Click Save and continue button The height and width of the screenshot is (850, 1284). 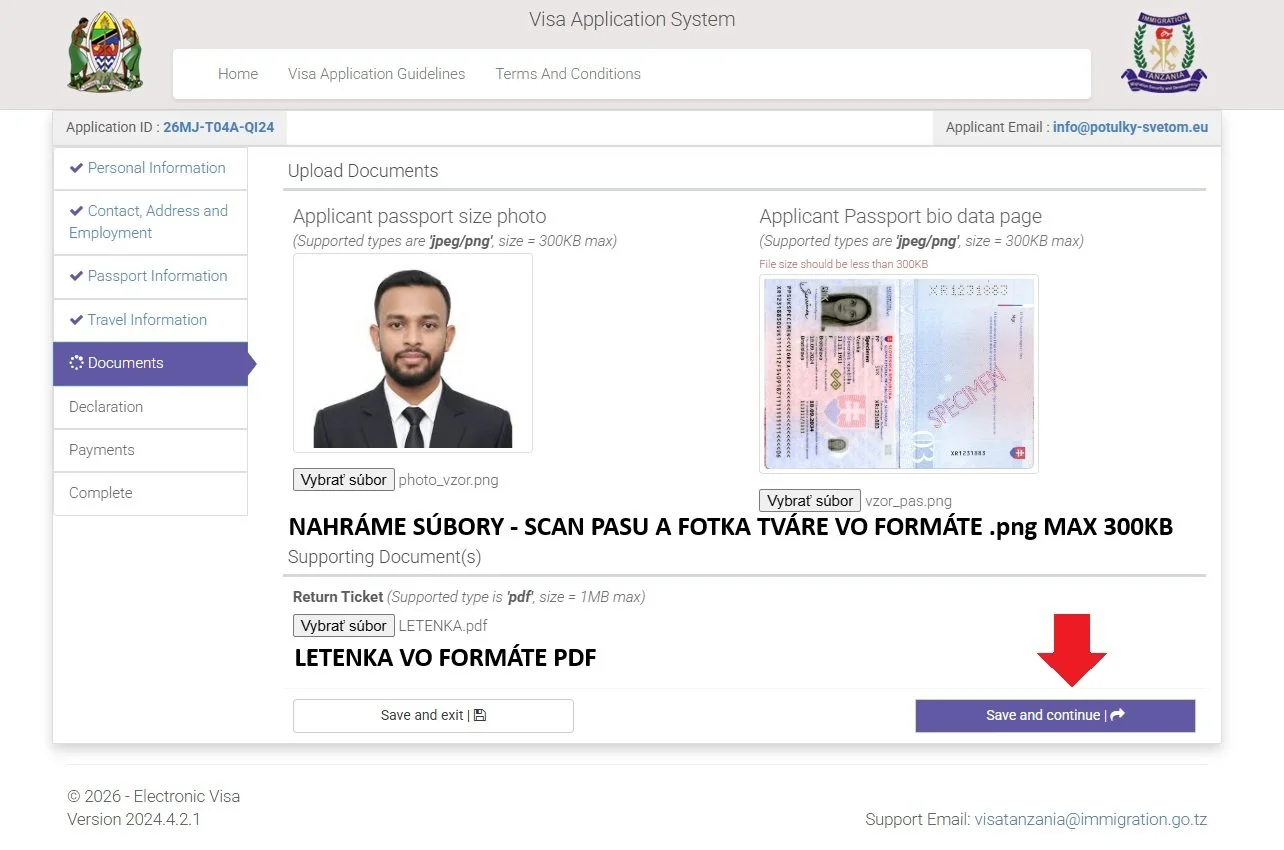1055,715
